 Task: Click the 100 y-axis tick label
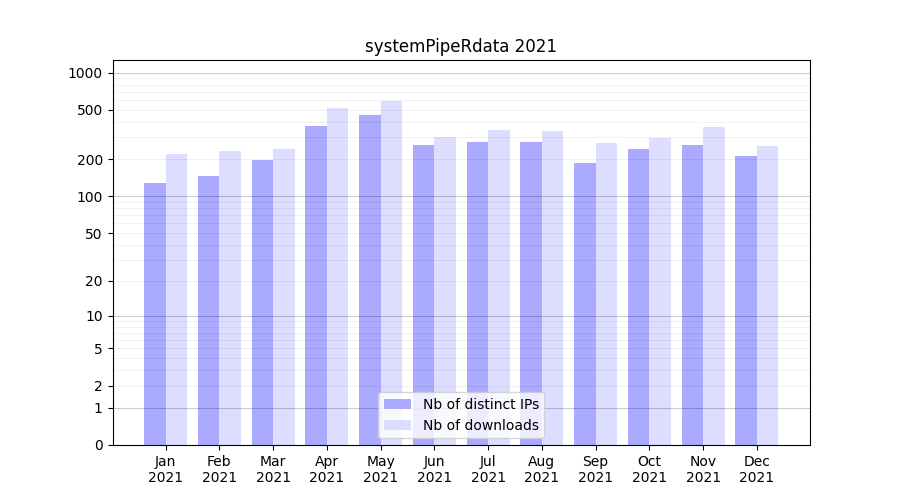(x=89, y=197)
